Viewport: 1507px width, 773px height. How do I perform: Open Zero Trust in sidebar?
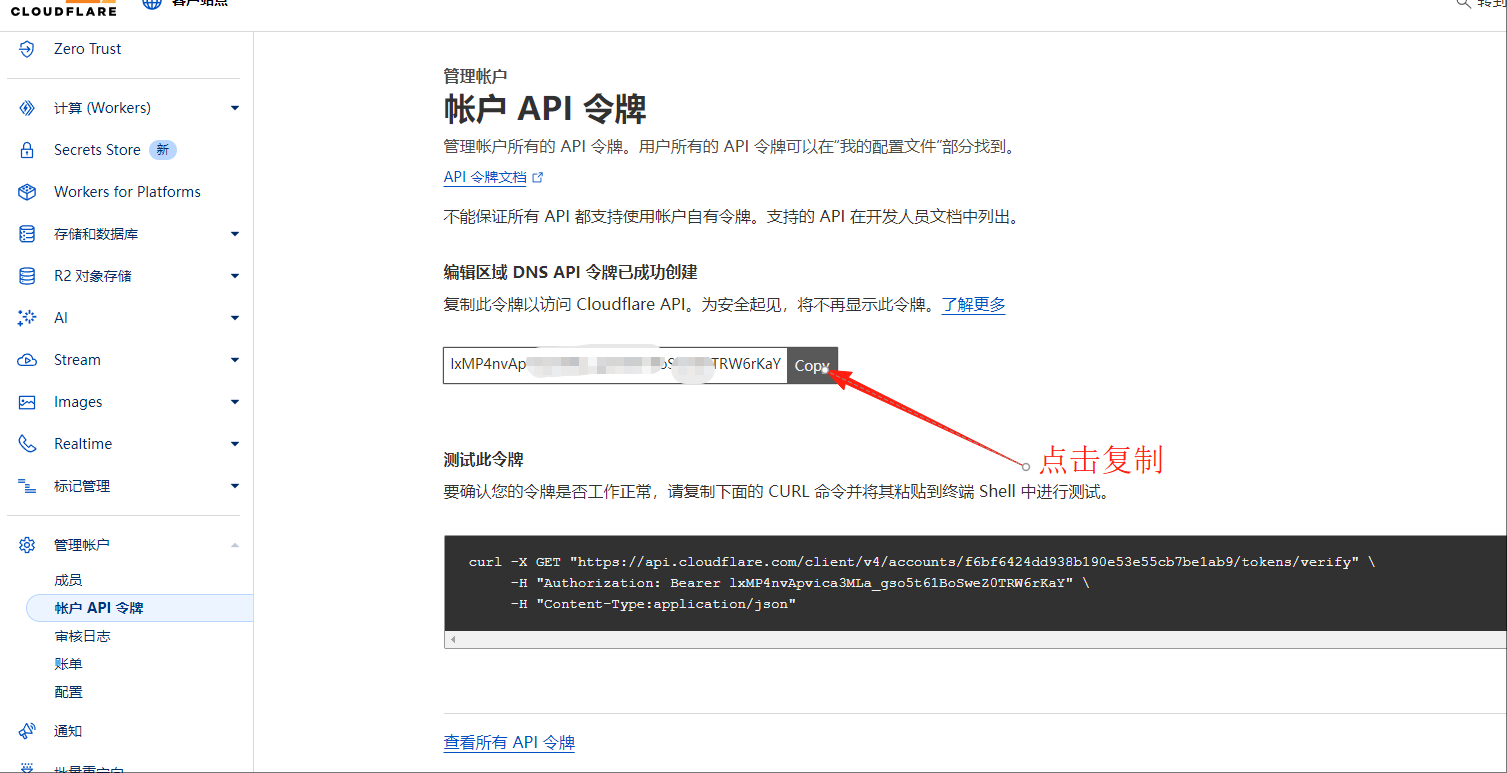88,49
